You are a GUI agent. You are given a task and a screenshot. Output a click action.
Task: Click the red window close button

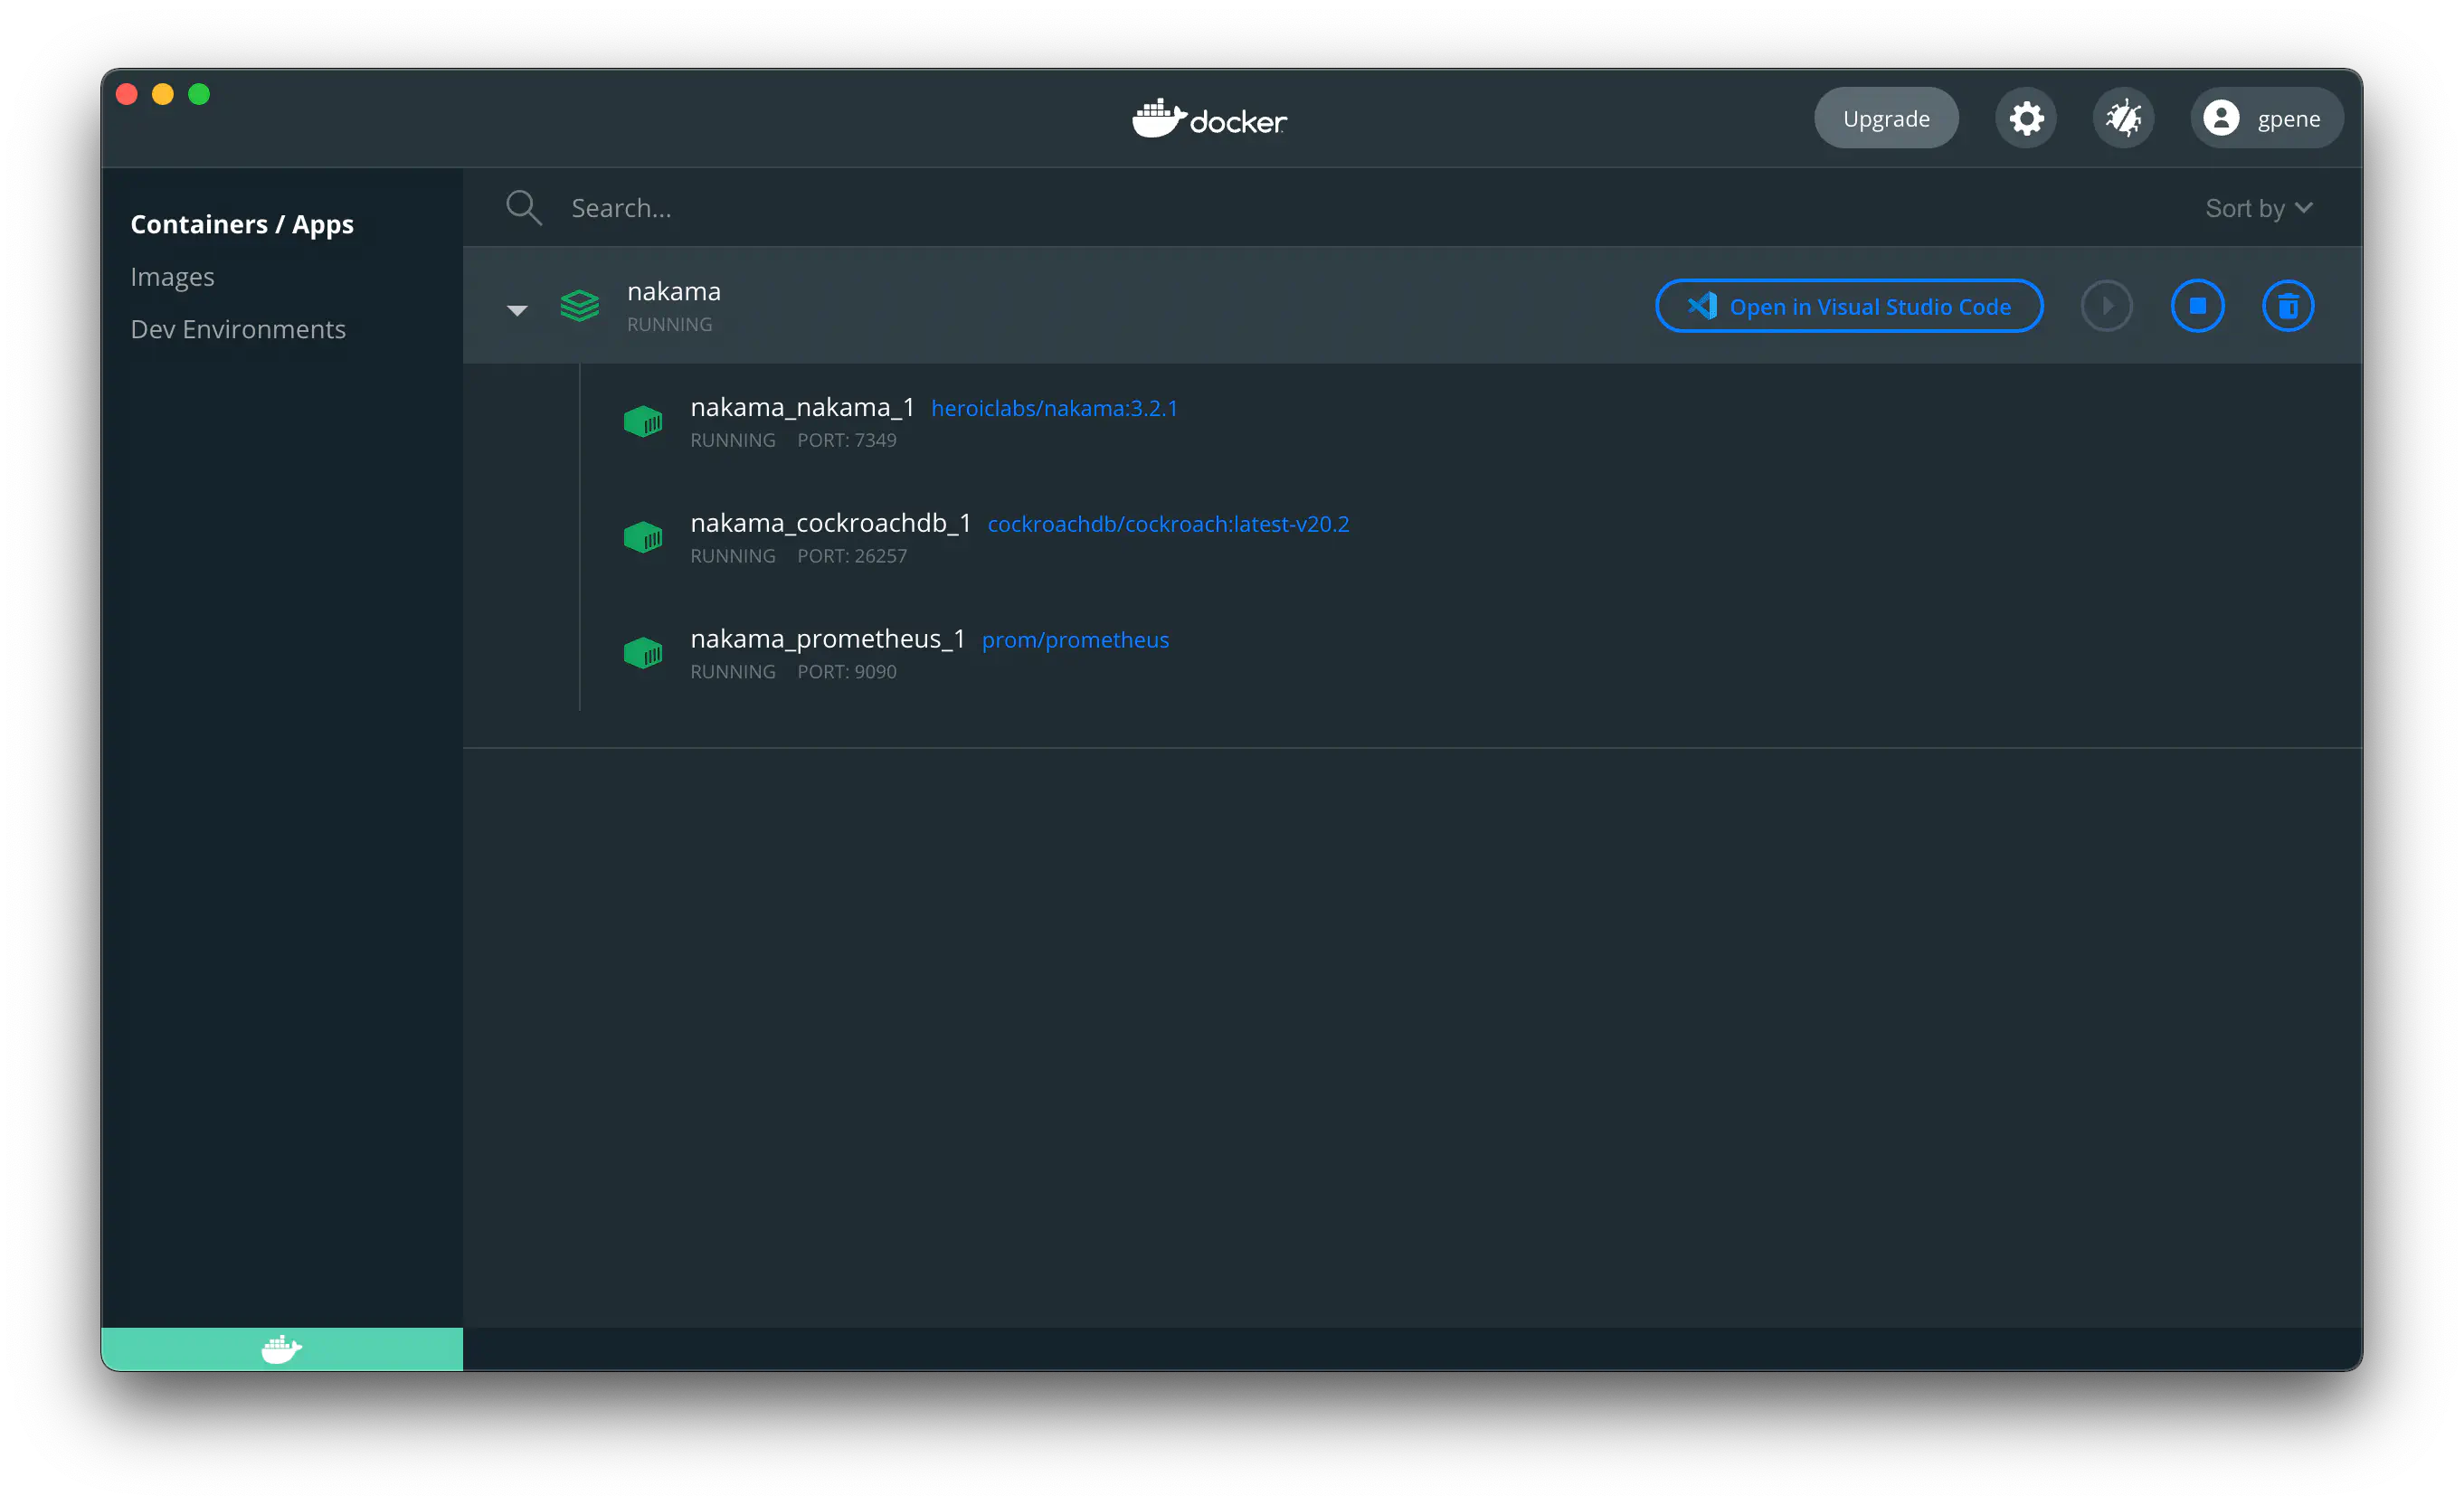tap(127, 94)
